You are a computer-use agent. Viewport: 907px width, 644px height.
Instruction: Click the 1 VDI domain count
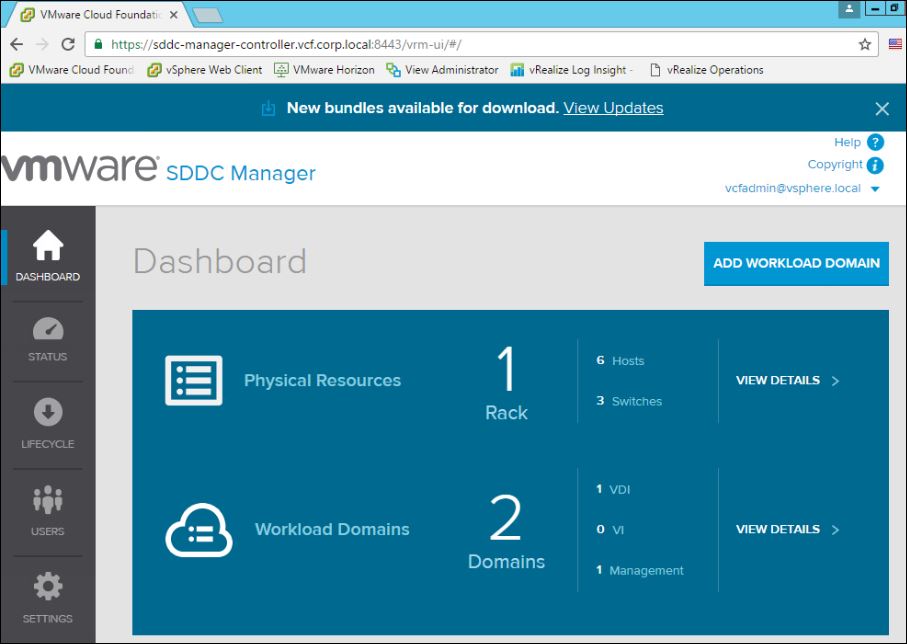613,490
